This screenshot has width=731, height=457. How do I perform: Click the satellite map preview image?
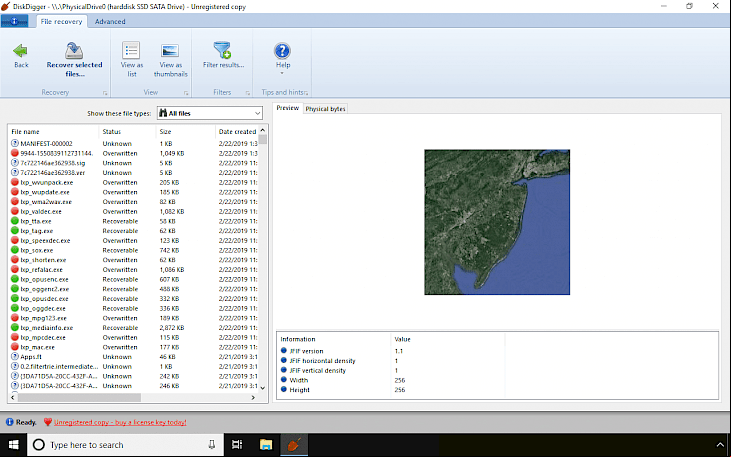click(x=497, y=222)
